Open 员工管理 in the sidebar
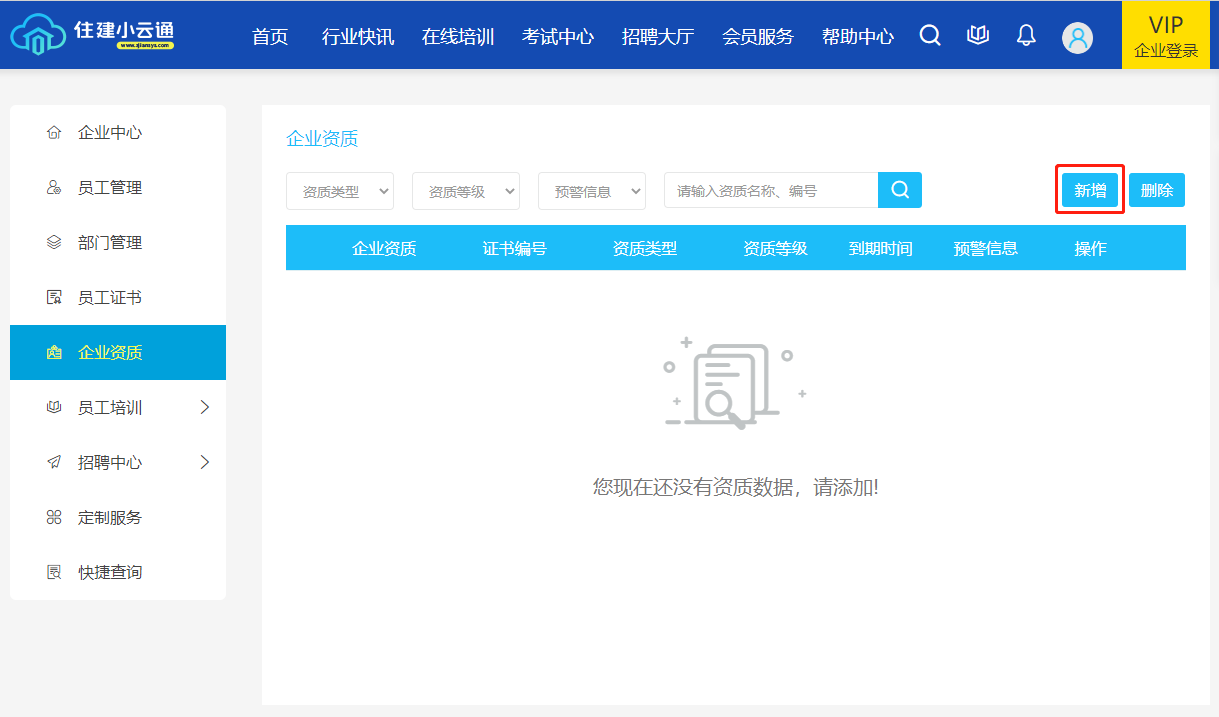 pos(110,188)
